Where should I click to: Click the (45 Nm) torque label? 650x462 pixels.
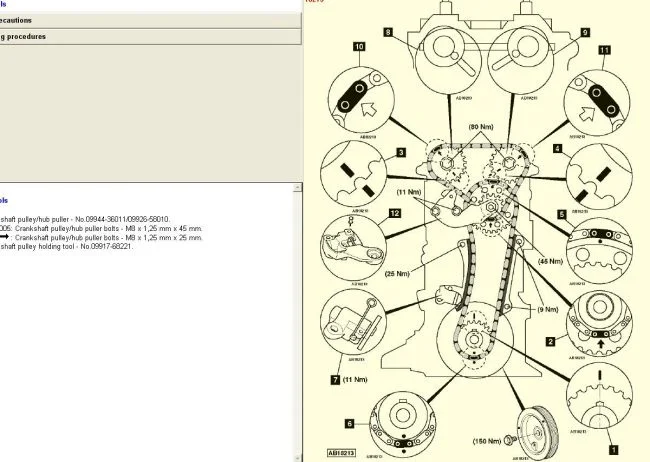coord(551,260)
